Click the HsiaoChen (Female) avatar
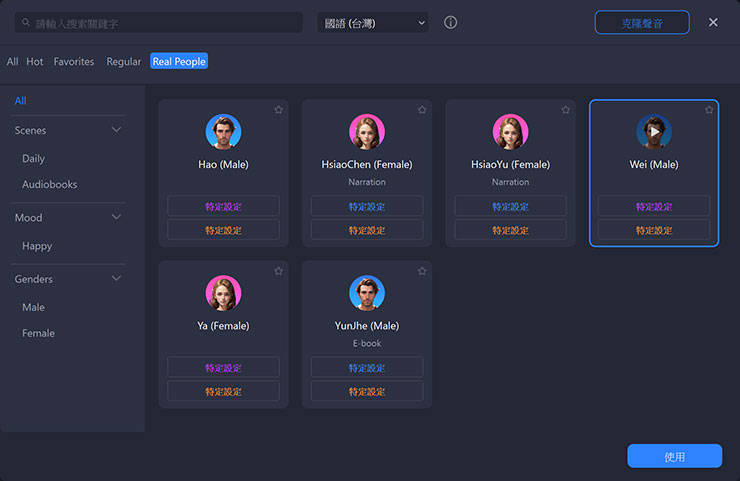Image resolution: width=740 pixels, height=481 pixels. coord(367,131)
